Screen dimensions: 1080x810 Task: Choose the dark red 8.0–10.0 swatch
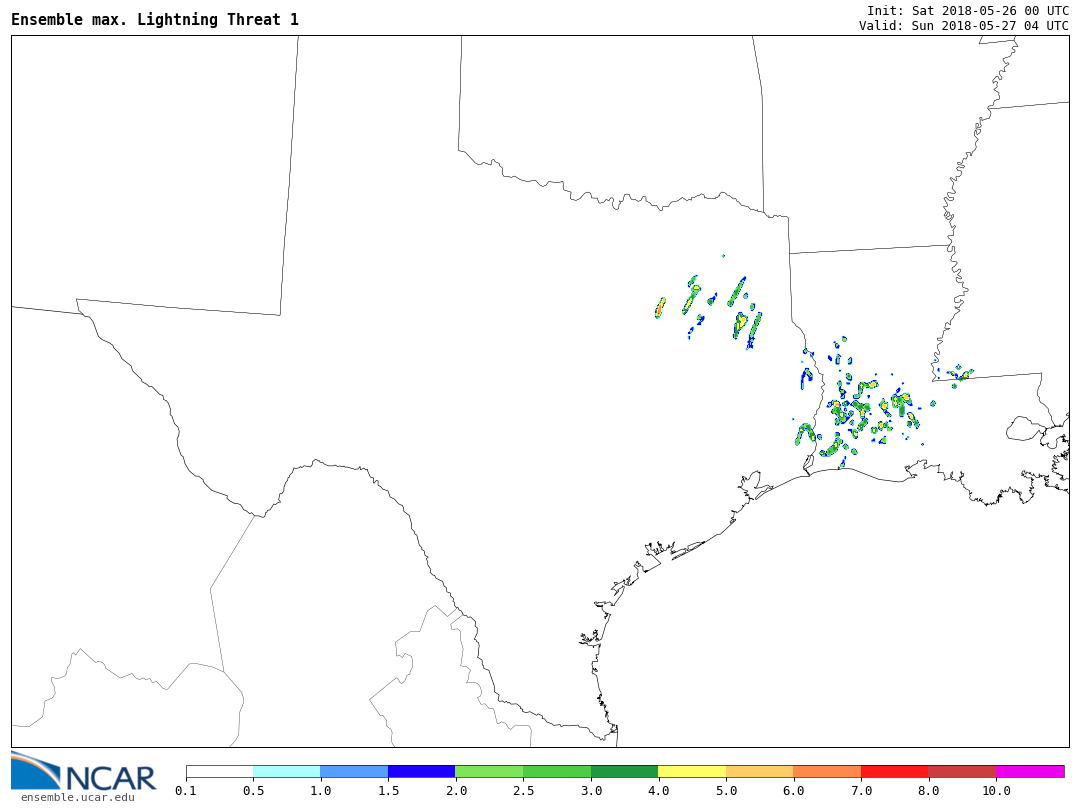click(x=961, y=771)
